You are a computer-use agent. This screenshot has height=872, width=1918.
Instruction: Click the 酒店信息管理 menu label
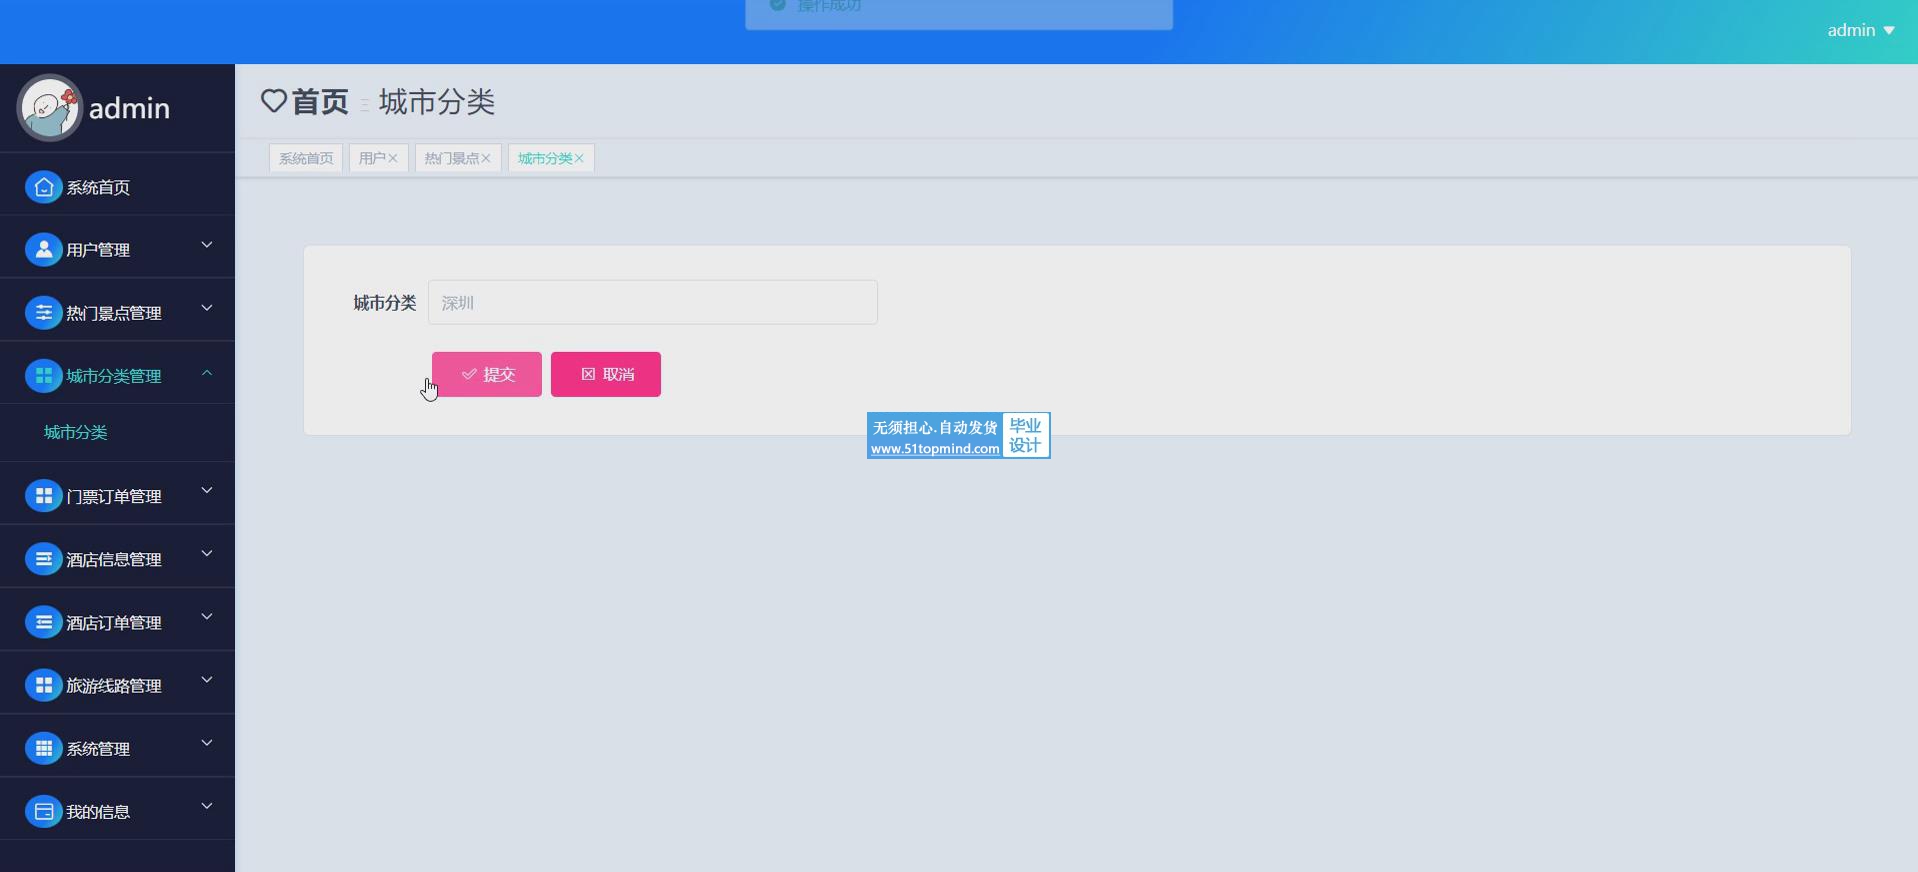114,560
